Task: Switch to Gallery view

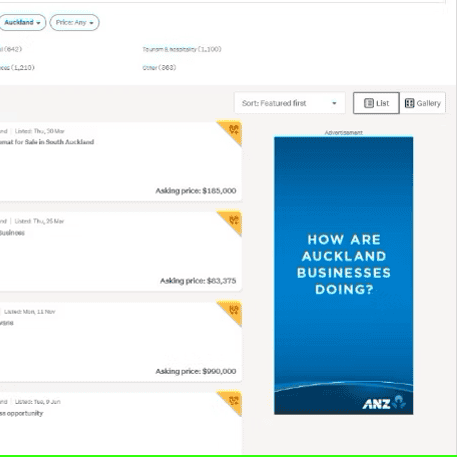Action: [423, 103]
